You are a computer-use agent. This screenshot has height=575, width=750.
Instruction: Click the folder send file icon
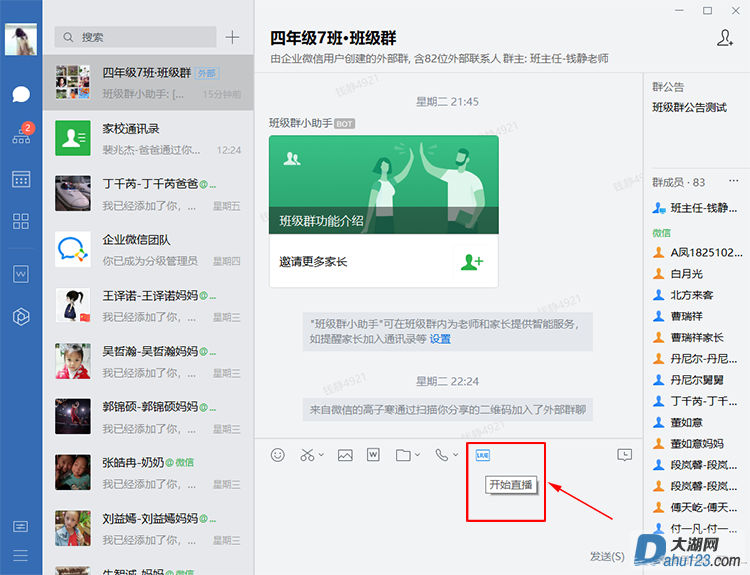point(403,455)
